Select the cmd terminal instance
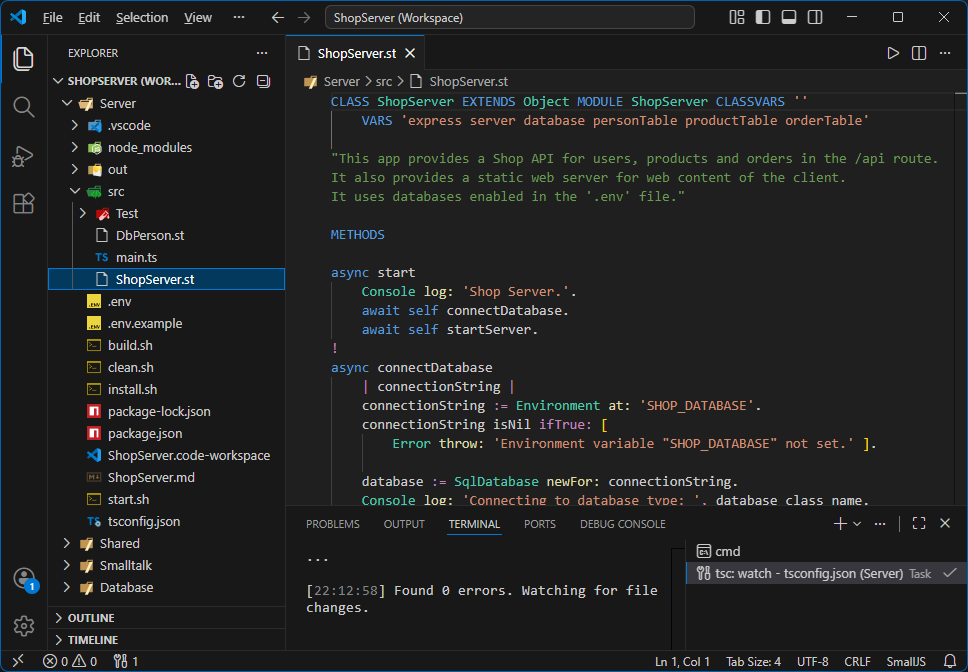Viewport: 968px width, 672px height. (826, 552)
